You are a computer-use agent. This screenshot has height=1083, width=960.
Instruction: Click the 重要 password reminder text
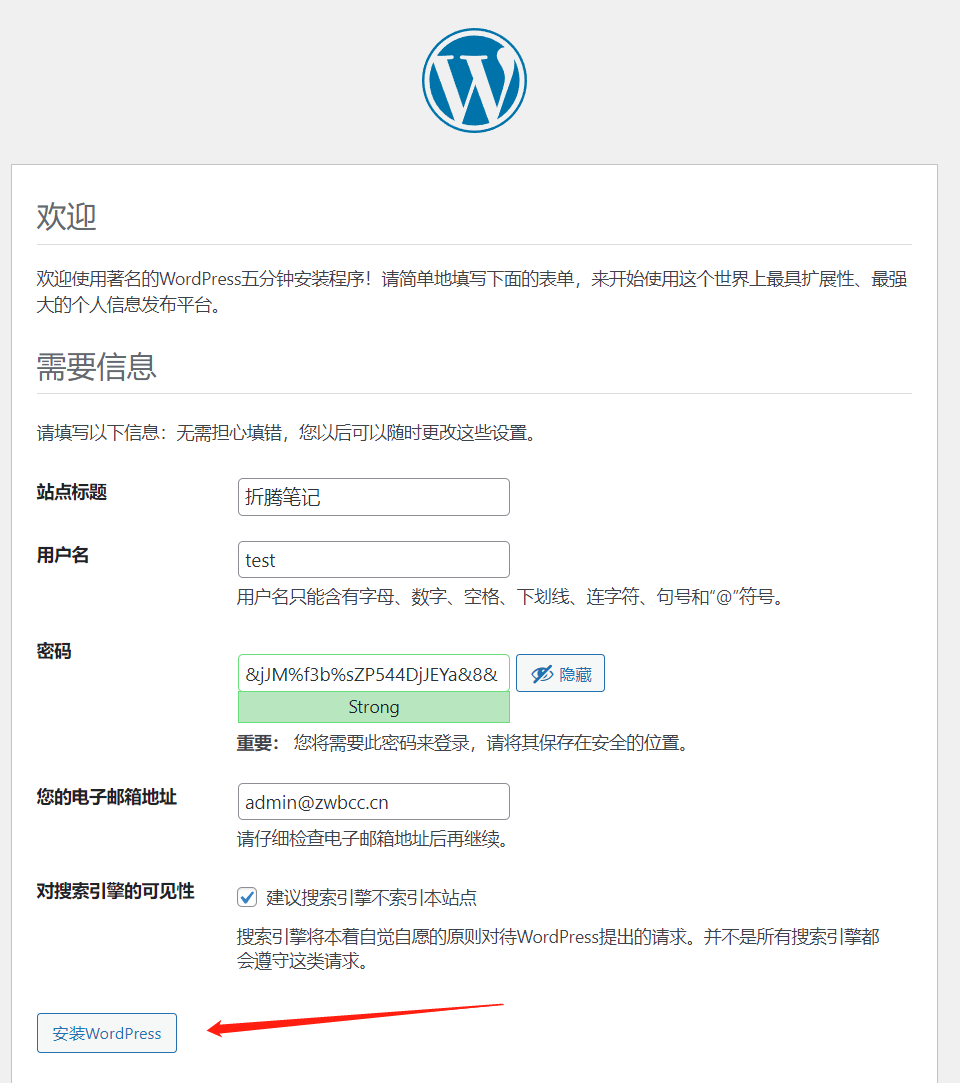pos(463,742)
